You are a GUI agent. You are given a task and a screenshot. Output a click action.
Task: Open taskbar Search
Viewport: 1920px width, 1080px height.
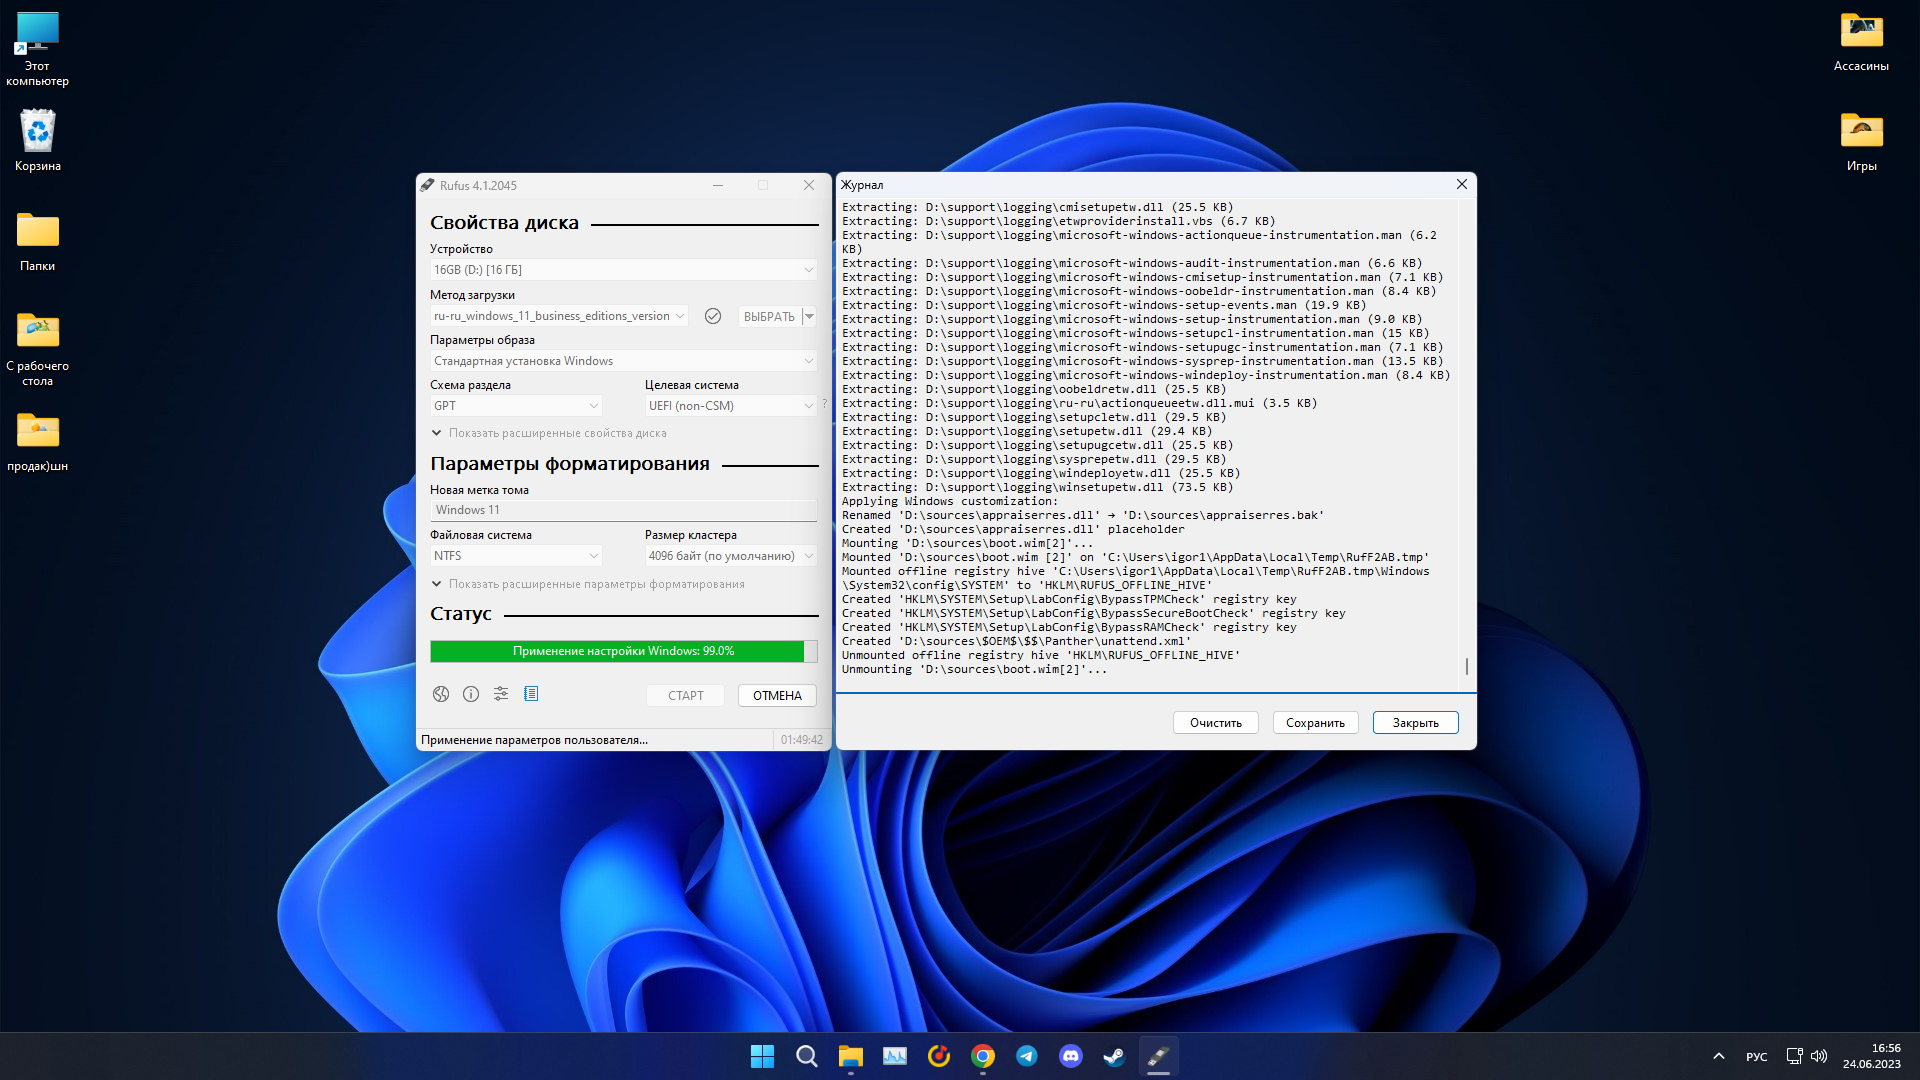[806, 1056]
